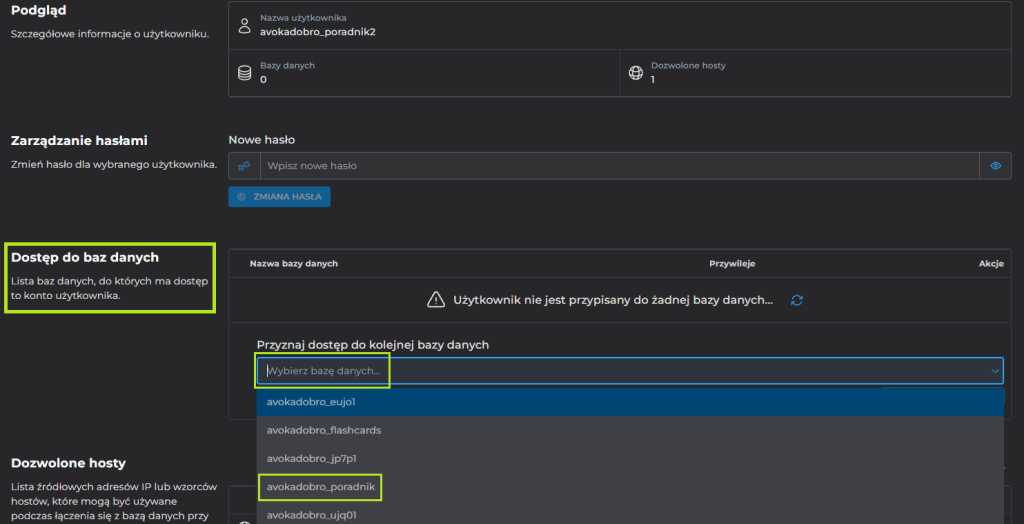Click the Przyznaj dostęp do kolejnej bazy danych label
This screenshot has width=1024, height=524.
click(x=373, y=345)
